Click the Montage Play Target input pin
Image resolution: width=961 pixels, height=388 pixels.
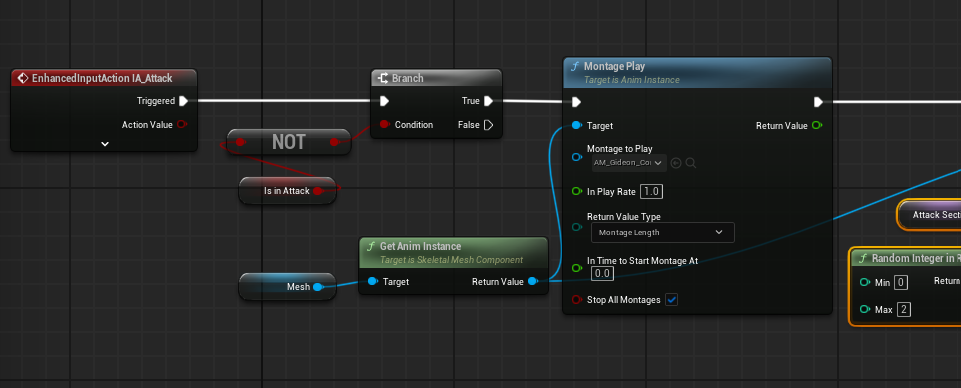click(x=576, y=126)
